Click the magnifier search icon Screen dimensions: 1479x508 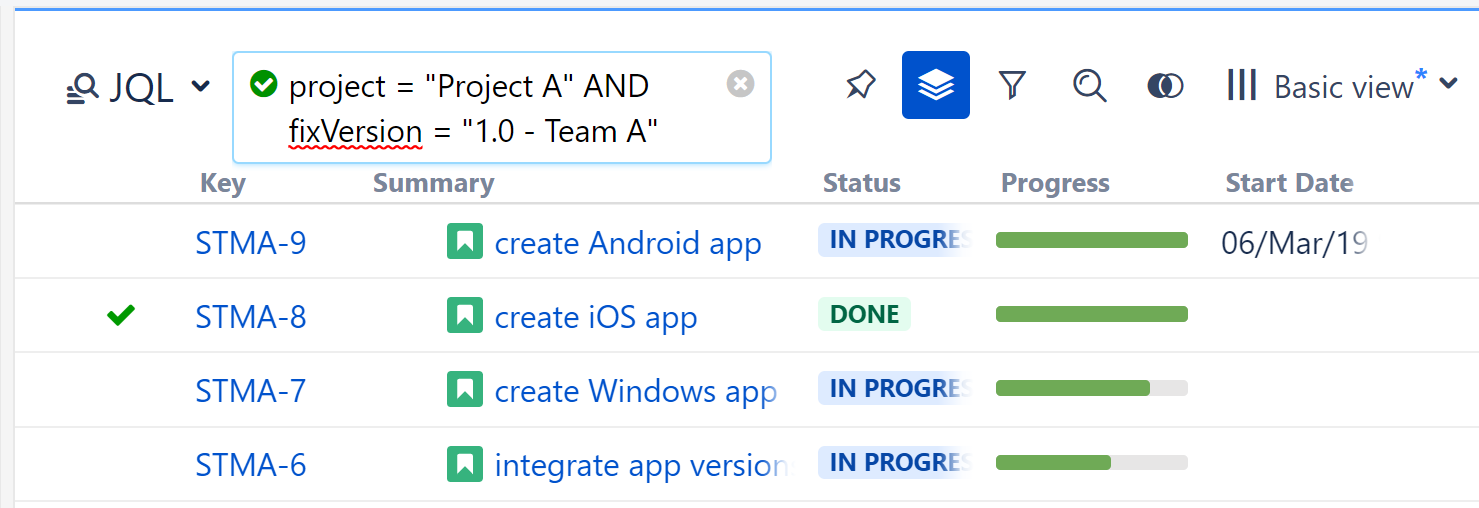(x=1089, y=86)
